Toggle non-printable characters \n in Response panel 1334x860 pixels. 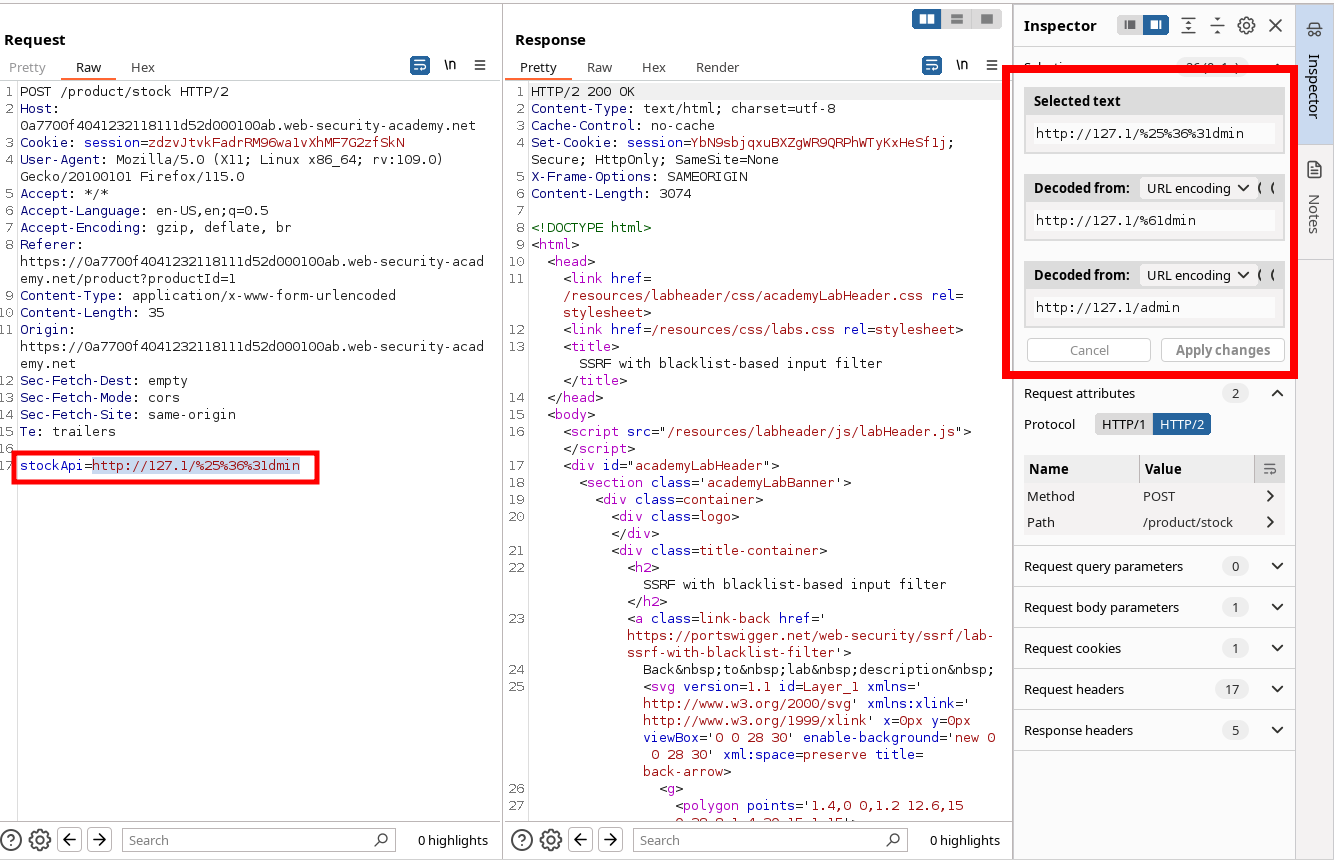click(x=962, y=65)
